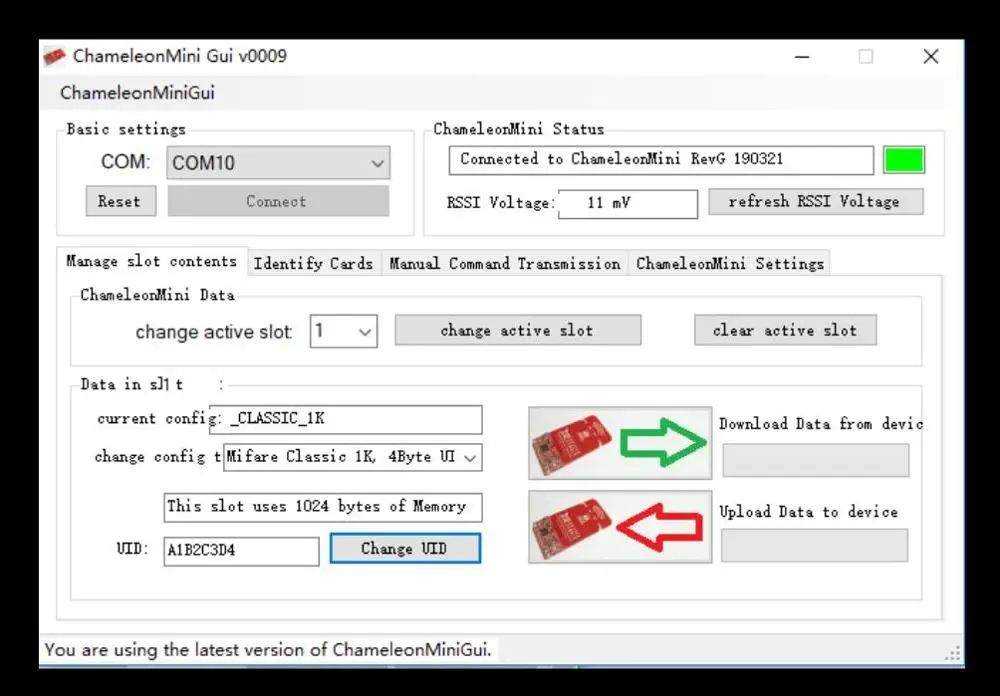The height and width of the screenshot is (696, 1000).
Task: Click the Change UID button
Action: point(405,549)
